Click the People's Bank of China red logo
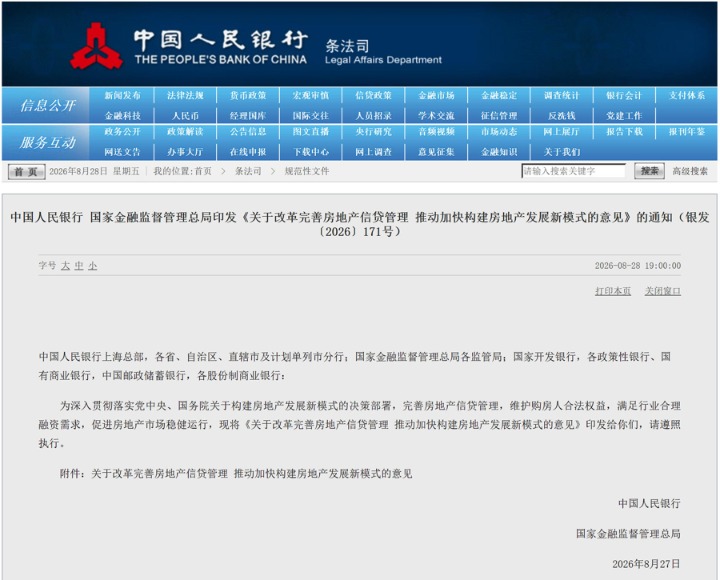Viewport: 720px width, 580px height. (96, 46)
